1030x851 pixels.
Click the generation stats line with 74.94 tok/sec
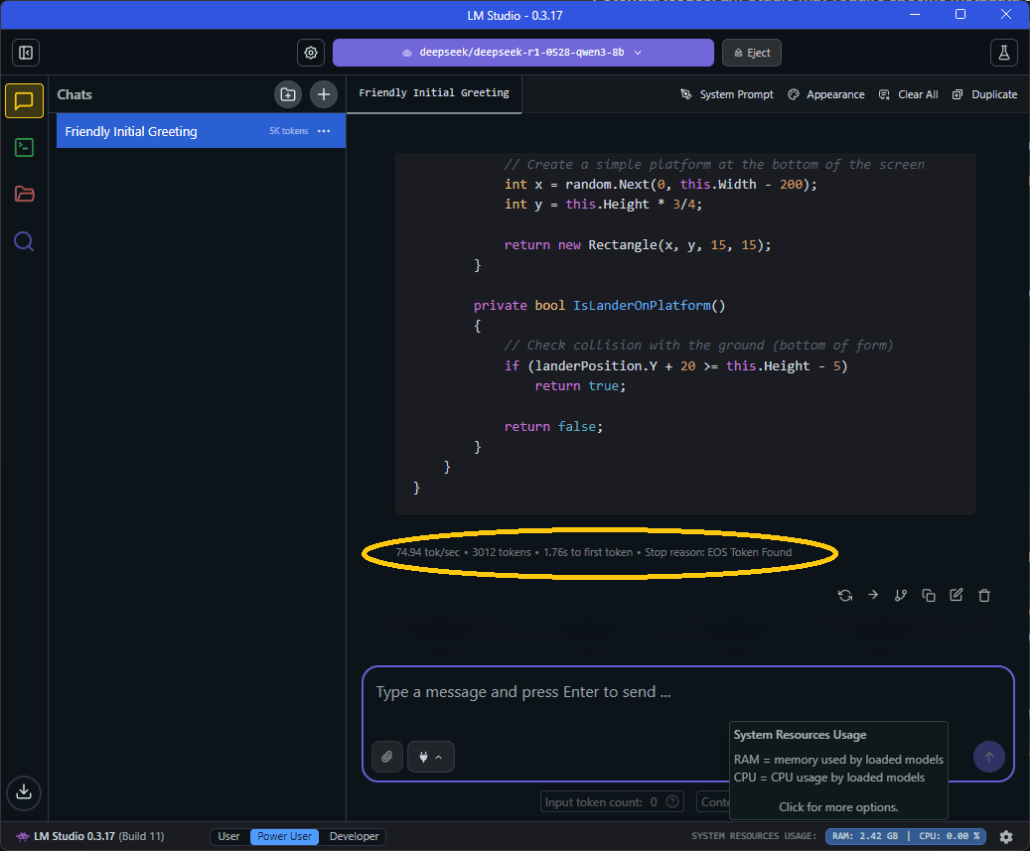coord(593,552)
